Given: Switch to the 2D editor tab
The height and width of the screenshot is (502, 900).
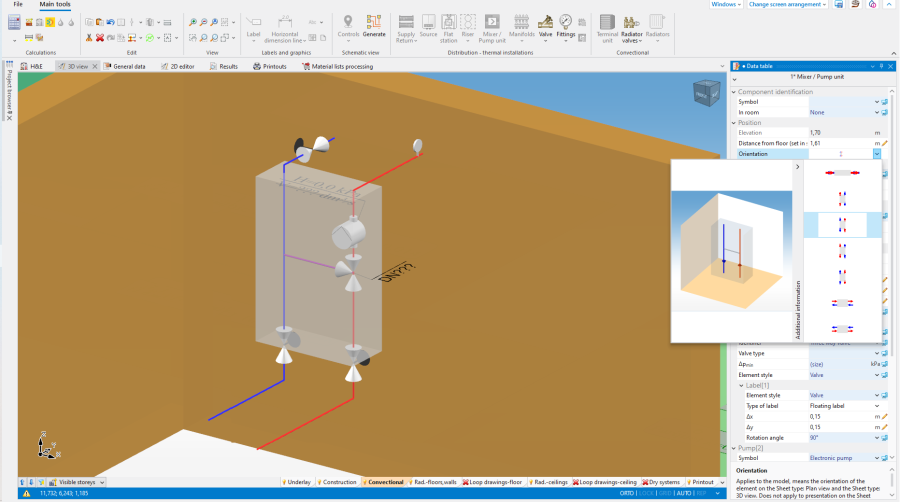Looking at the screenshot, I should tap(178, 67).
